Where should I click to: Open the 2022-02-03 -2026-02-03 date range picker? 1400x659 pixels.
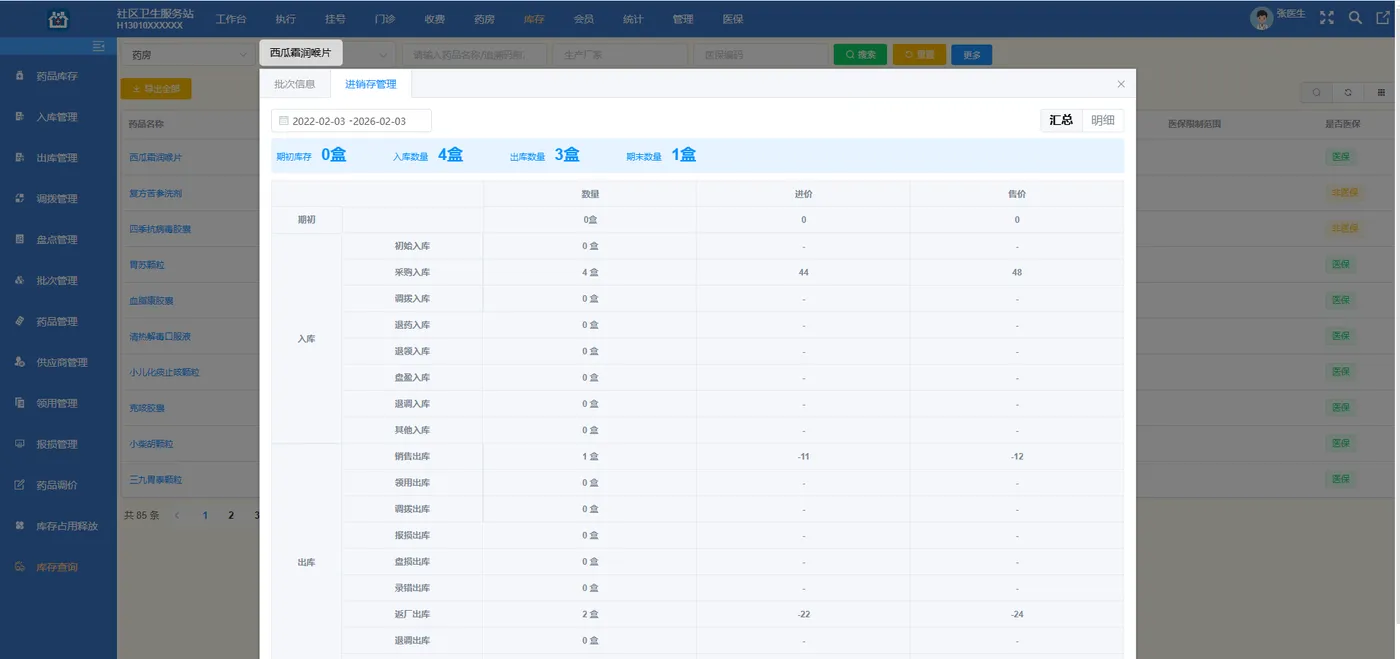pyautogui.click(x=351, y=121)
